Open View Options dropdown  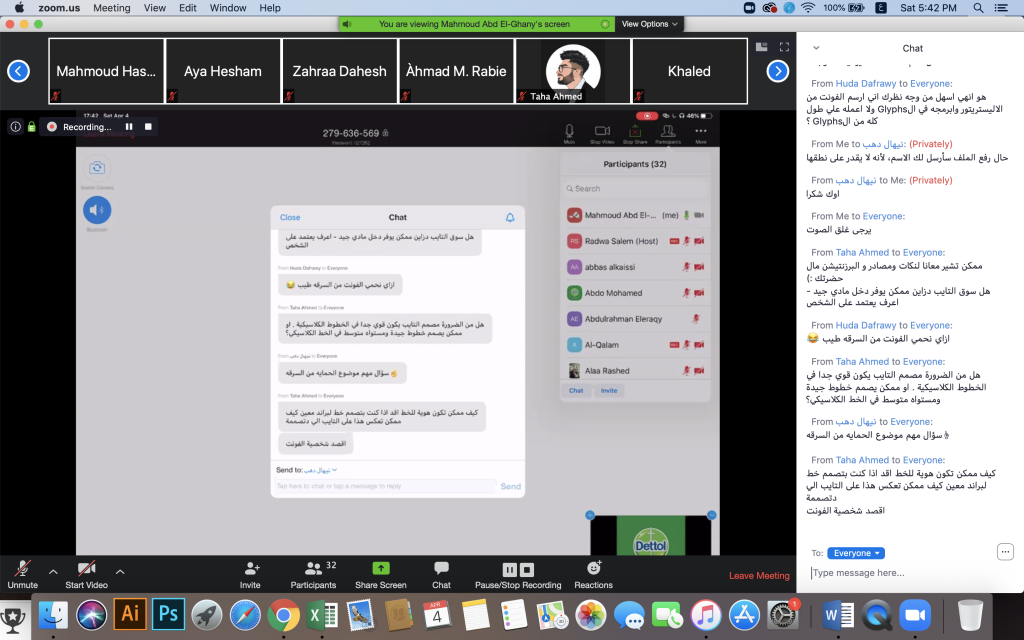click(x=649, y=24)
